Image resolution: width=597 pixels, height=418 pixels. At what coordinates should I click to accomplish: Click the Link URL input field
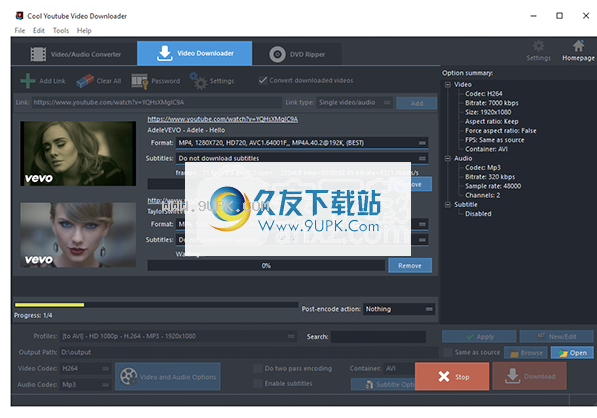[157, 102]
